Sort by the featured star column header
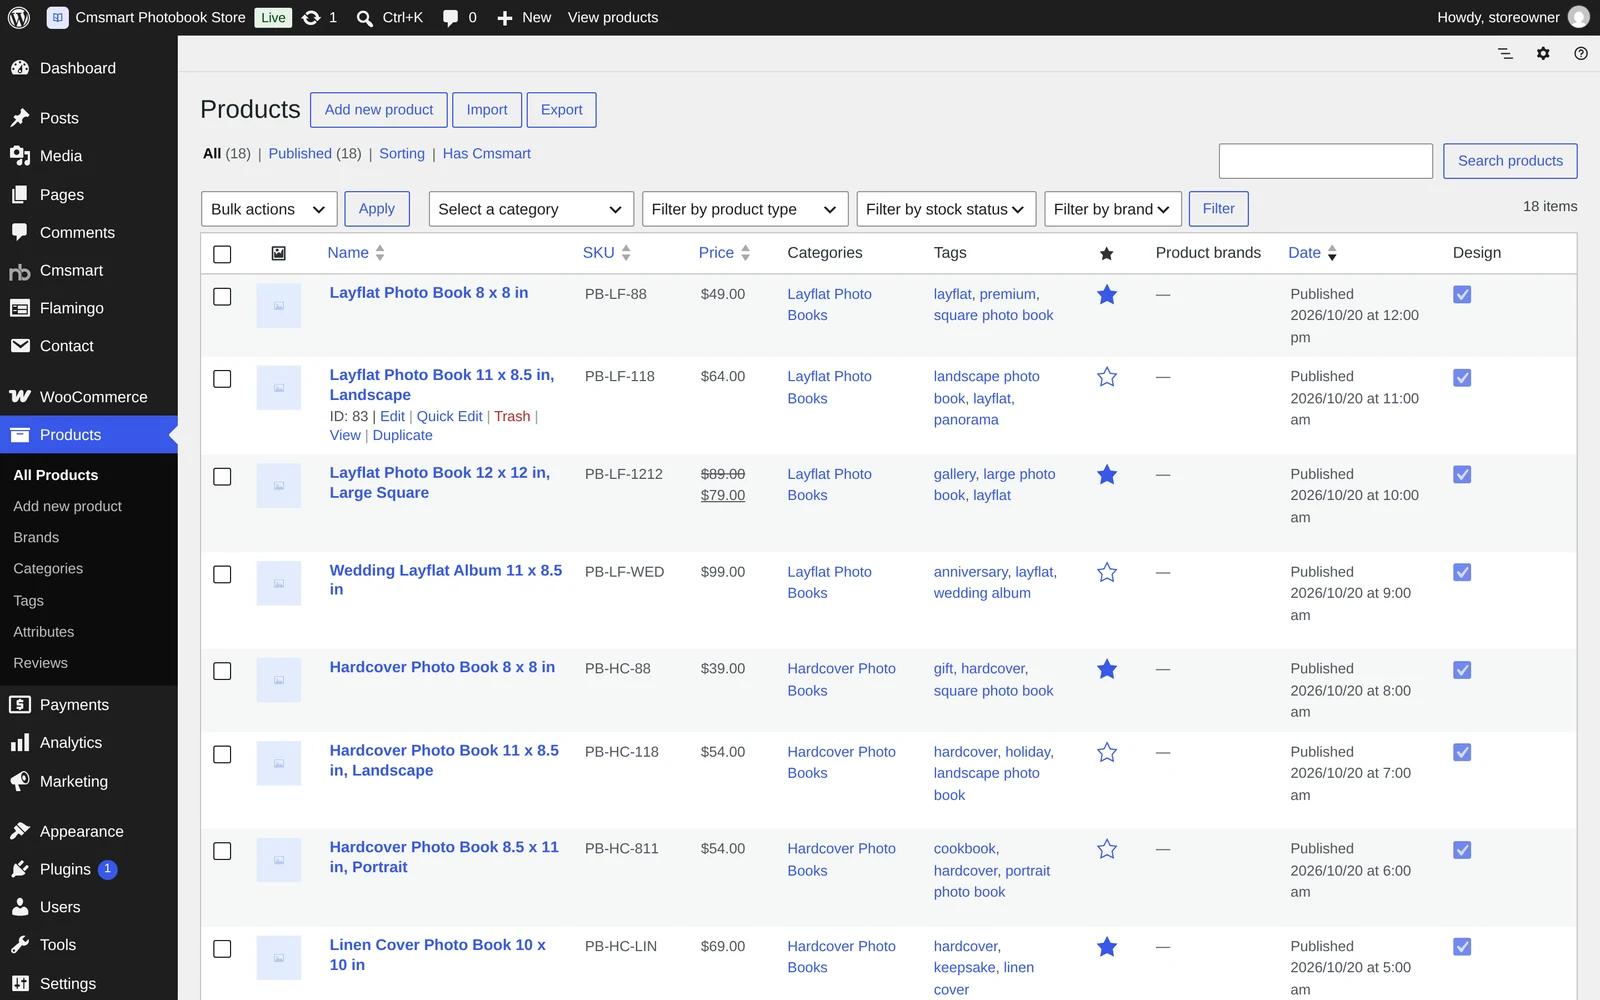This screenshot has width=1600, height=1000. click(x=1107, y=254)
